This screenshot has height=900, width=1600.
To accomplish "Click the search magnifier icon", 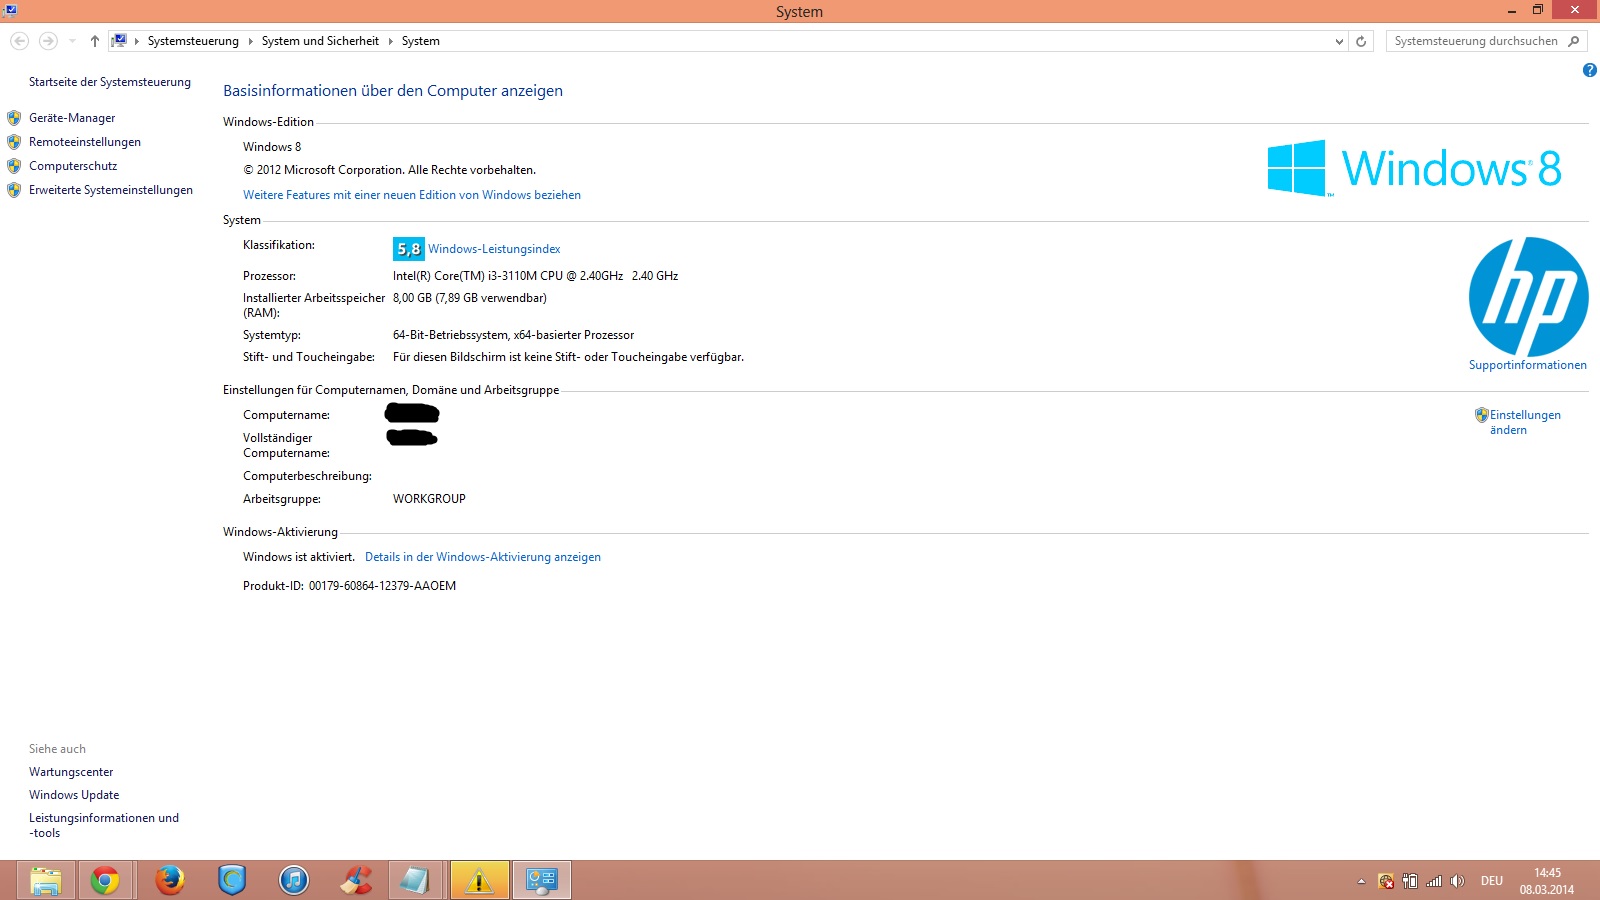I will (1574, 41).
